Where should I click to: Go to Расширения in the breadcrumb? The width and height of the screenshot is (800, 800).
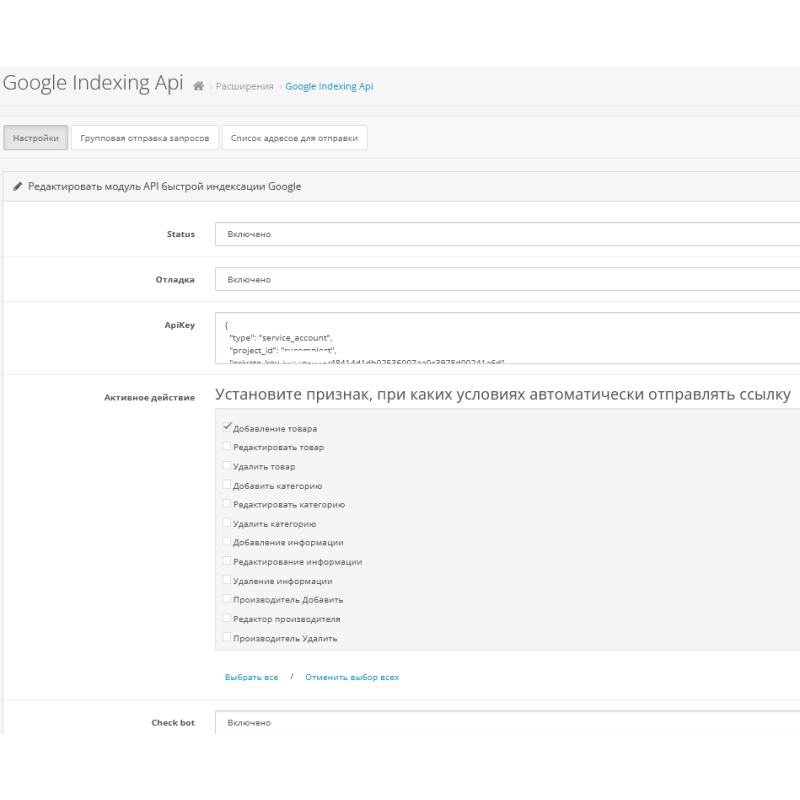(245, 87)
